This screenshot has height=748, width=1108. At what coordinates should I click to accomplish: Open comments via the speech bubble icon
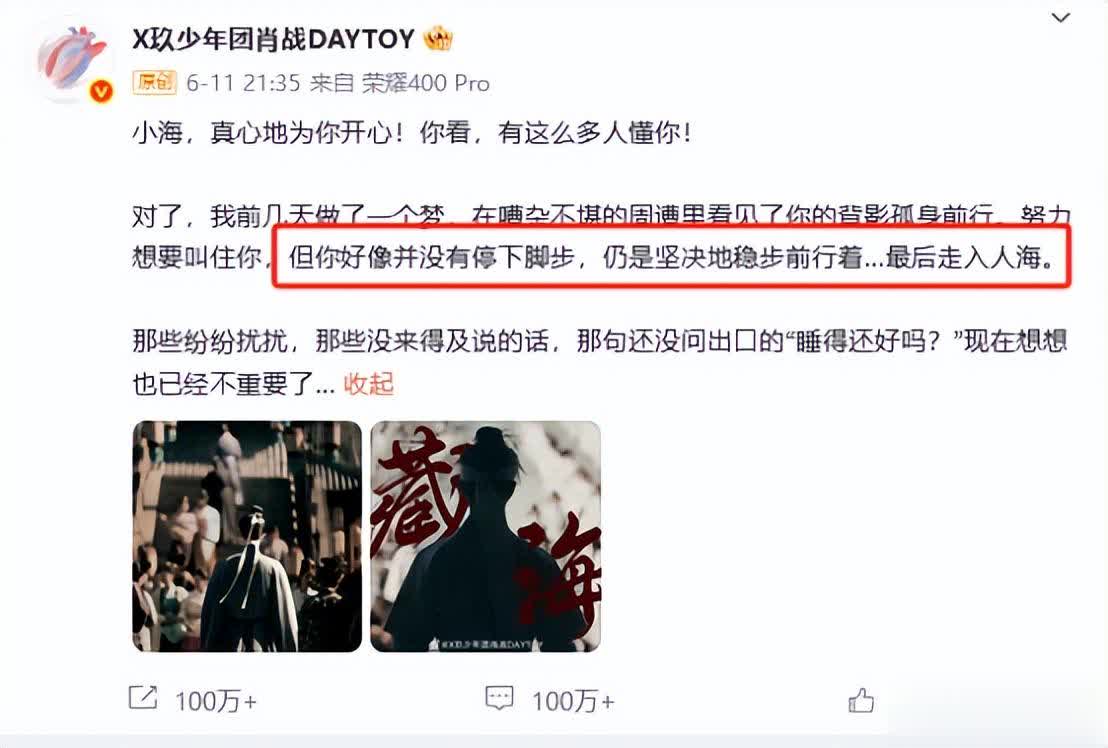[499, 698]
